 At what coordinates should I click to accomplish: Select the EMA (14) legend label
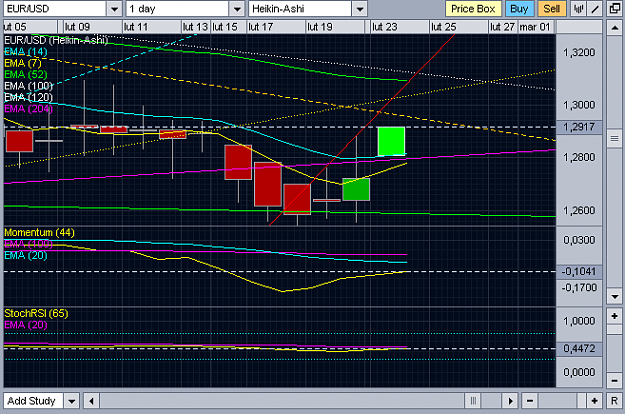tap(26, 51)
